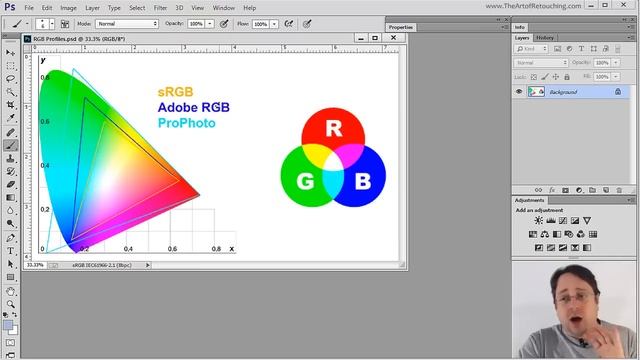640x360 pixels.
Task: Open the layer Opacity arrow in Layers panel
Action: coord(616,63)
